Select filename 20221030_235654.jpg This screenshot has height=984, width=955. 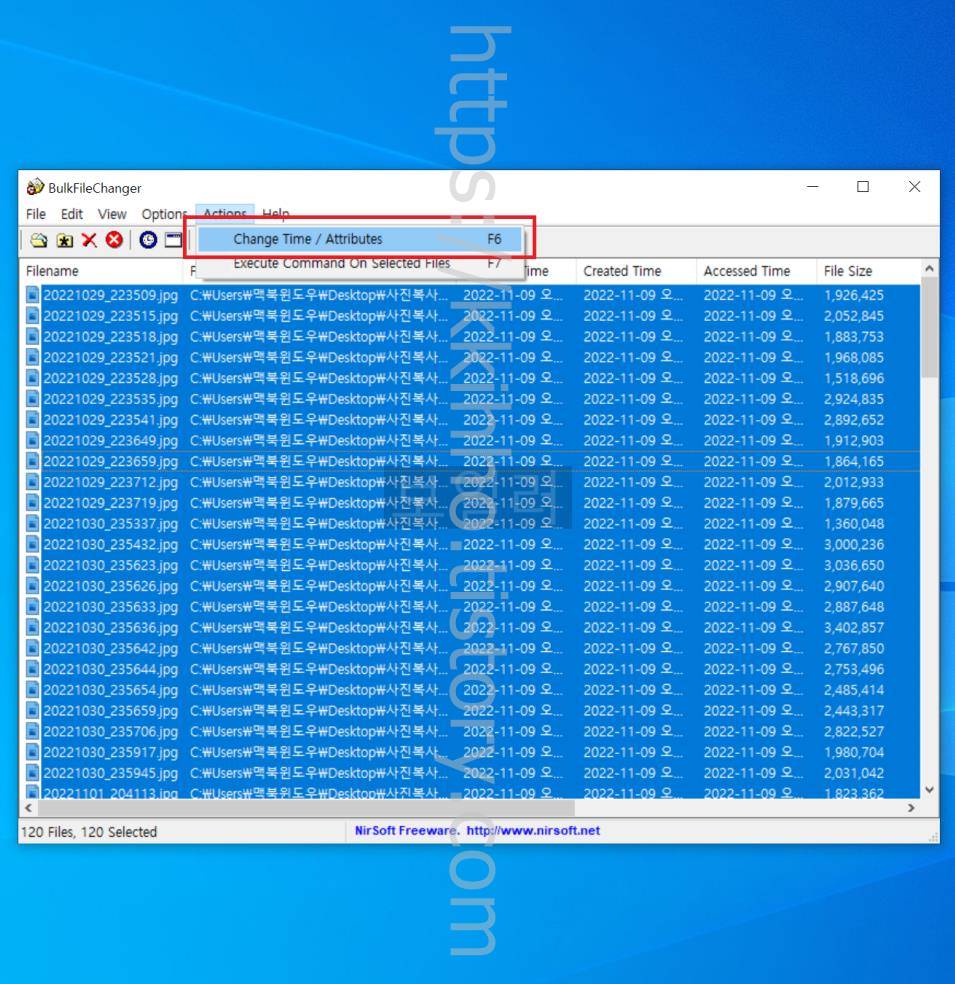(x=110, y=690)
